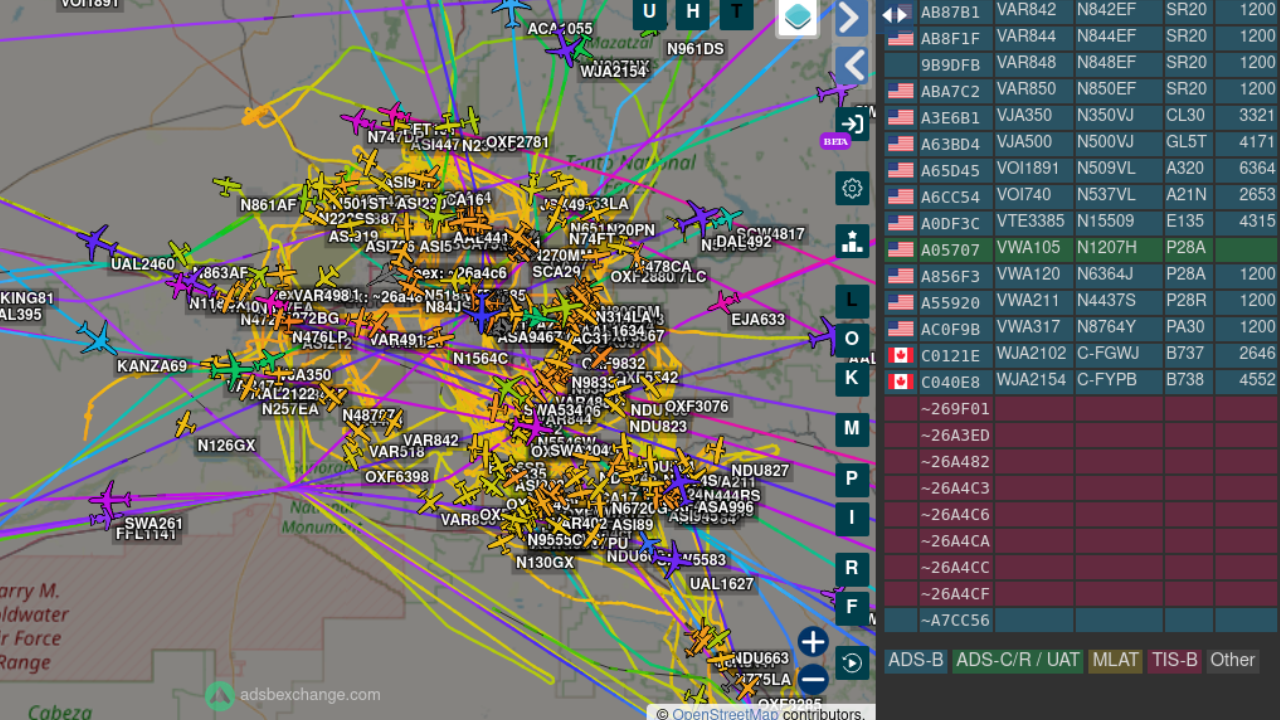
Task: Select table row with callsign WJA2102
Action: [x=1080, y=355]
